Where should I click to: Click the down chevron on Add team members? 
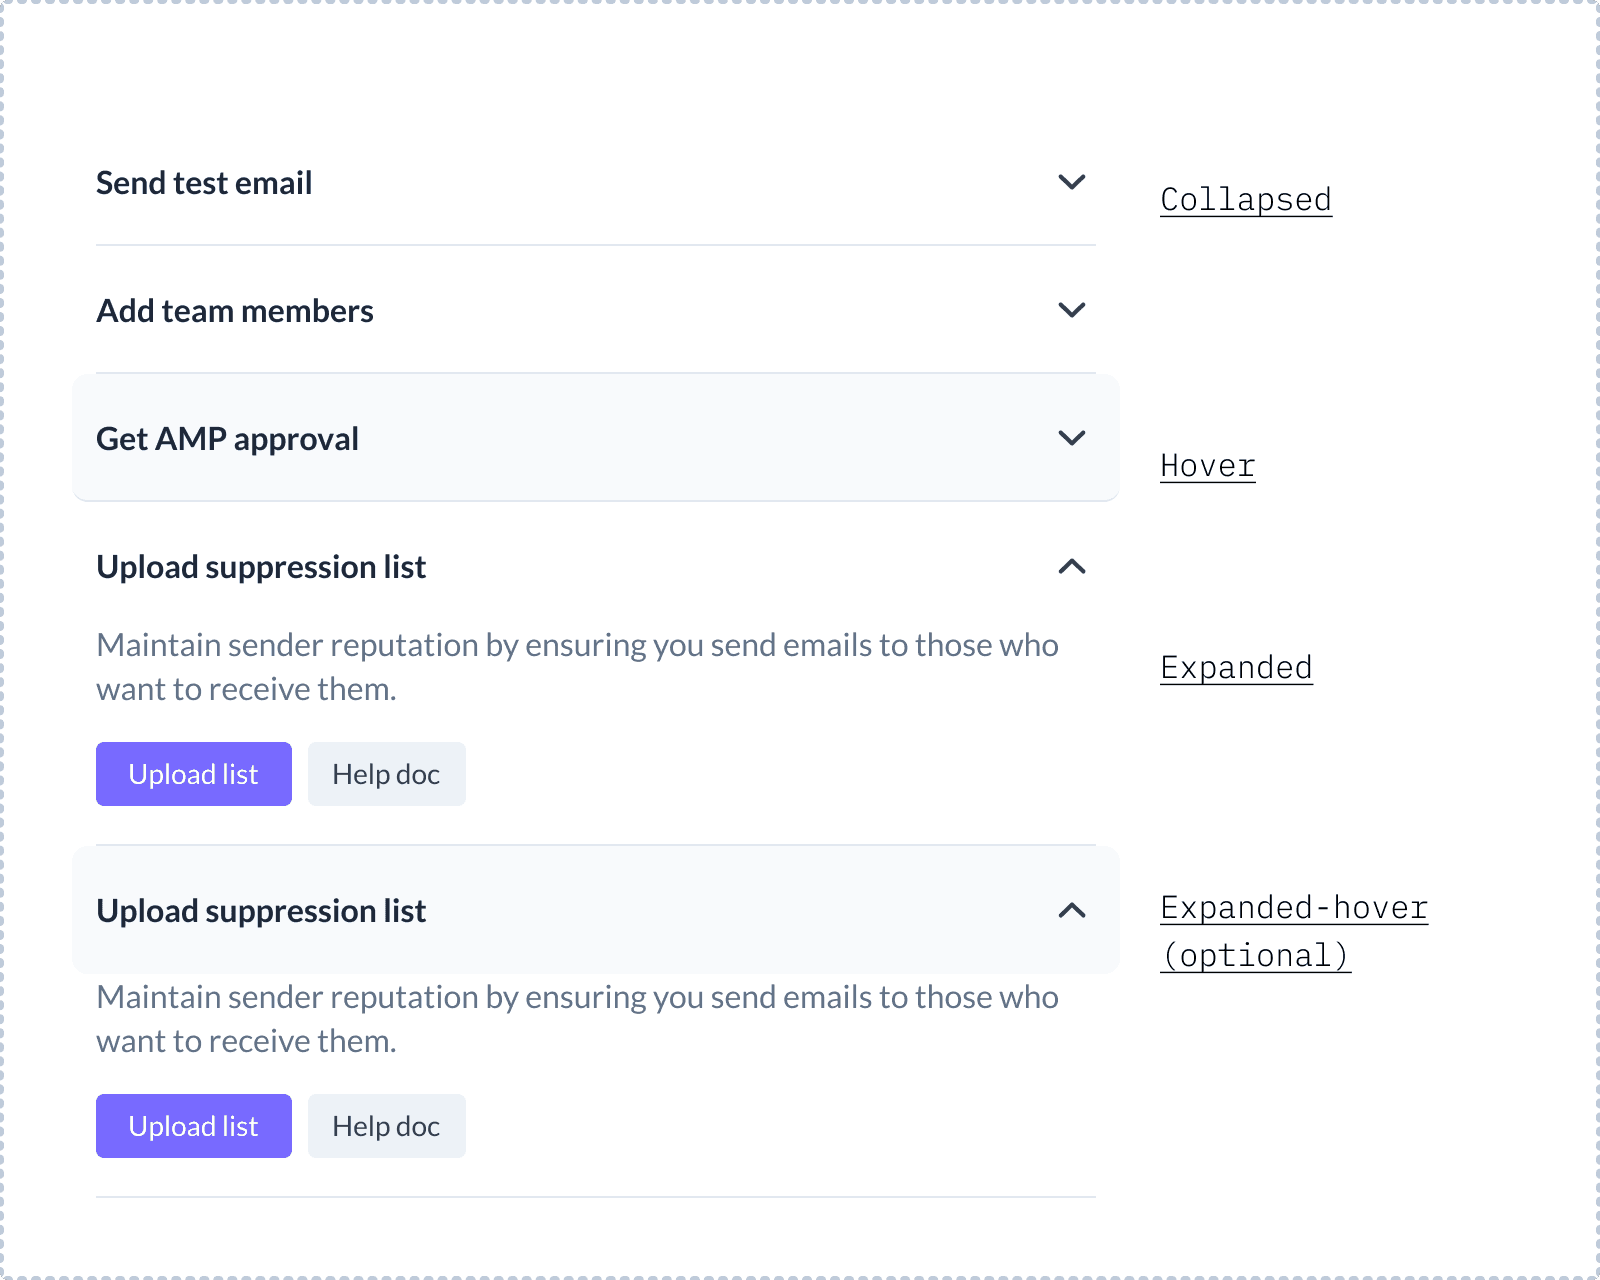coord(1072,310)
